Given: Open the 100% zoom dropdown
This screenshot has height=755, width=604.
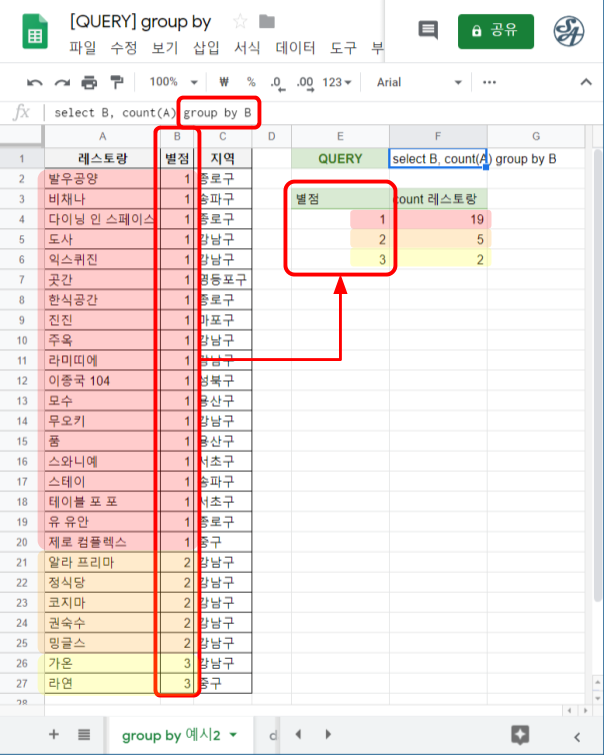Looking at the screenshot, I should (x=173, y=82).
